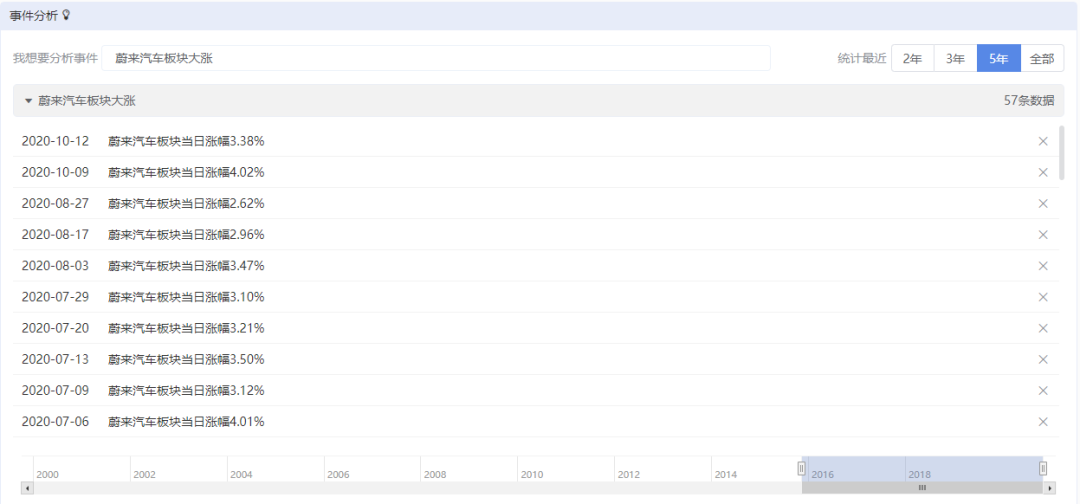The height and width of the screenshot is (504, 1080).
Task: Grab the left handle of timeline range
Action: click(801, 468)
